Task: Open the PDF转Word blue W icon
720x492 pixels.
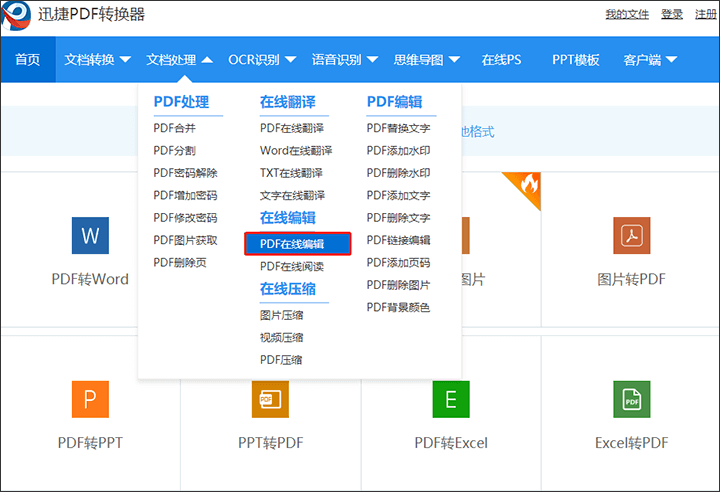Action: pyautogui.click(x=90, y=236)
